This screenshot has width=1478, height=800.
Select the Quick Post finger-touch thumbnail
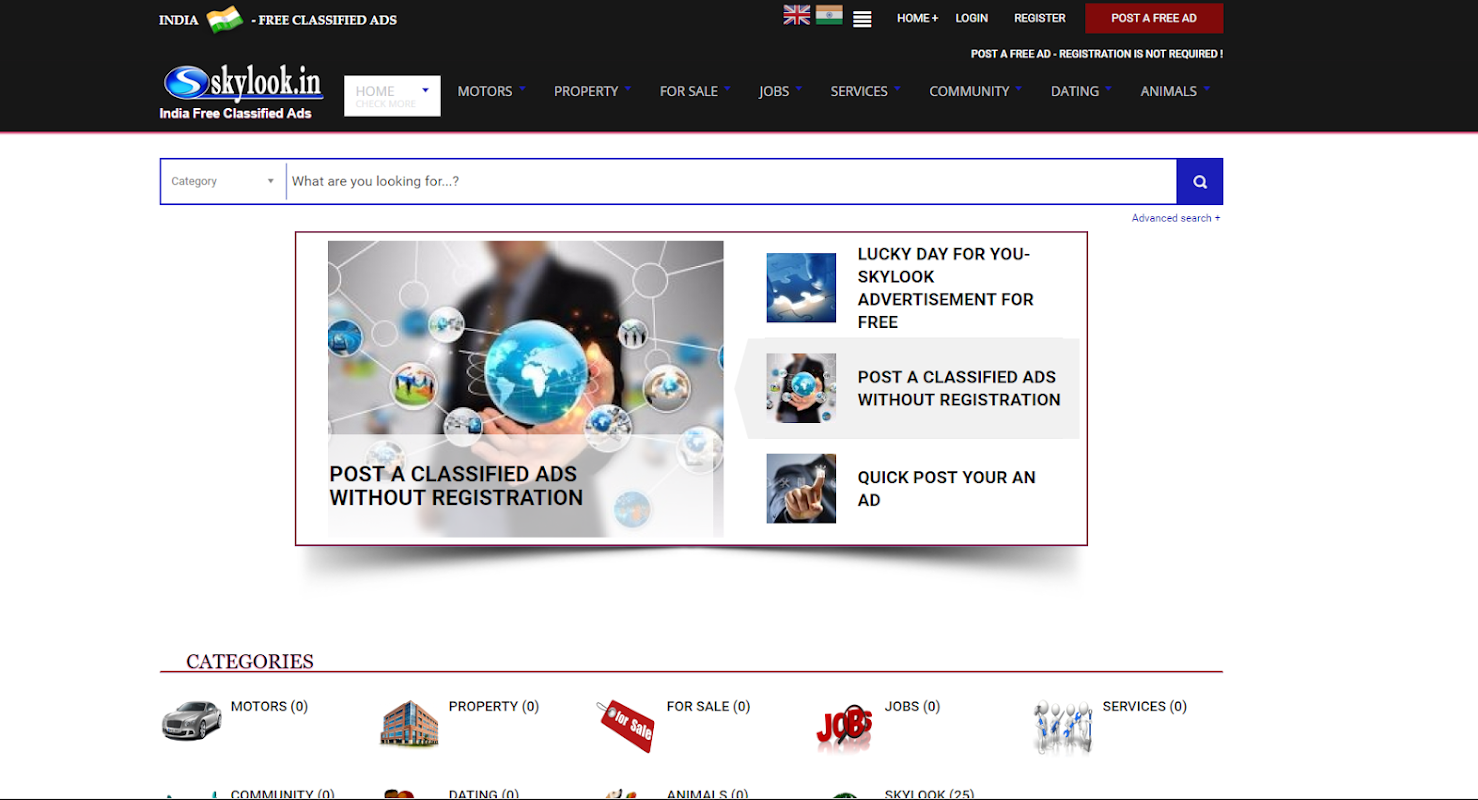click(801, 488)
